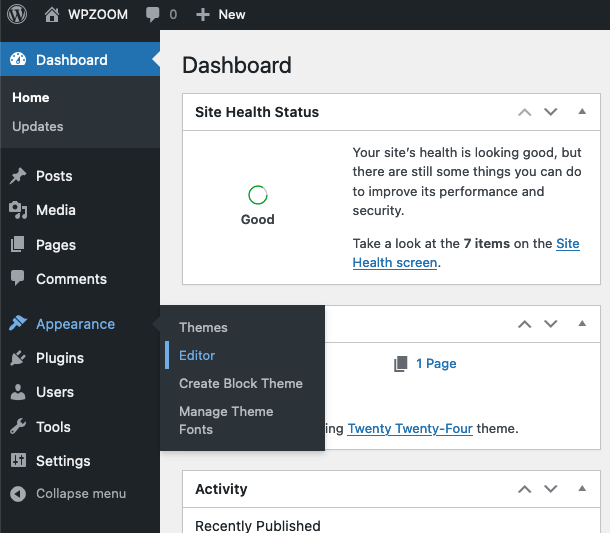The height and width of the screenshot is (533, 610).
Task: Click the house icon beside WPZOOM
Action: coord(51,14)
